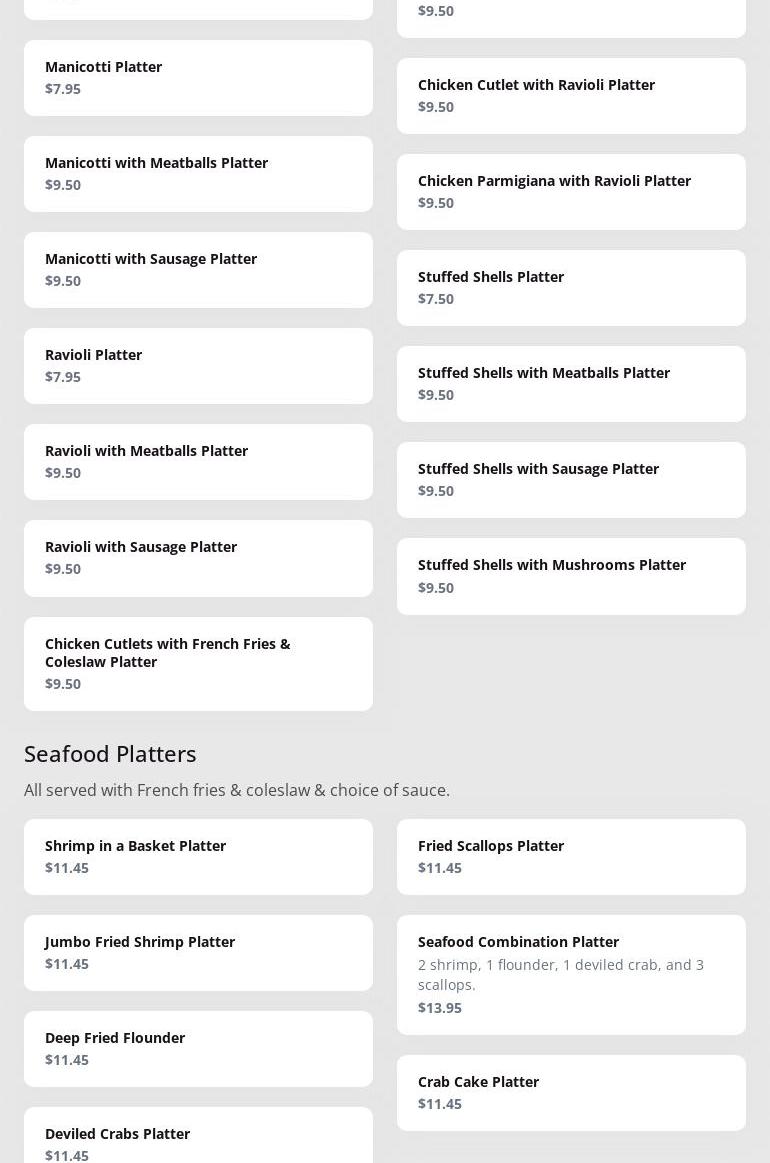Pick Stuffed Shells with Sausage Platter
Screen dimensions: 770x1163
571,480
